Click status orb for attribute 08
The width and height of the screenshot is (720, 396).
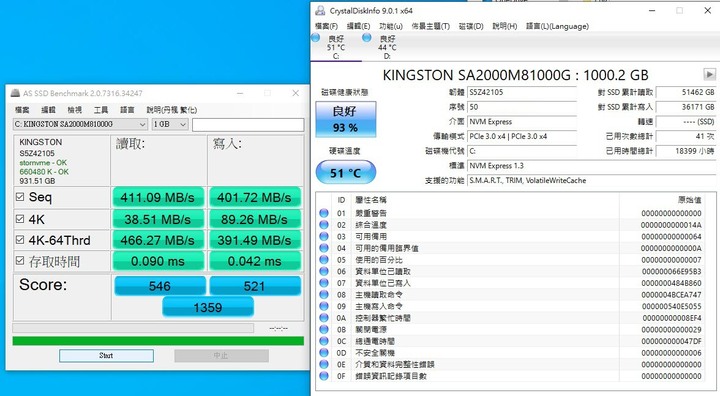(324, 294)
